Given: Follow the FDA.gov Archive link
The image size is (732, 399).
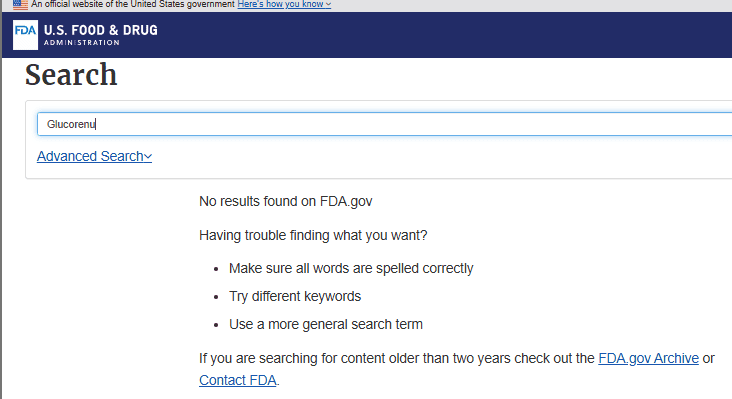Looking at the screenshot, I should pyautogui.click(x=648, y=358).
